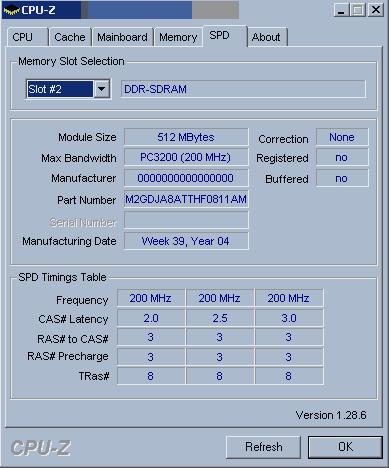Click the RAS# Precharge label
389x468 pixels.
pyautogui.click(x=68, y=356)
